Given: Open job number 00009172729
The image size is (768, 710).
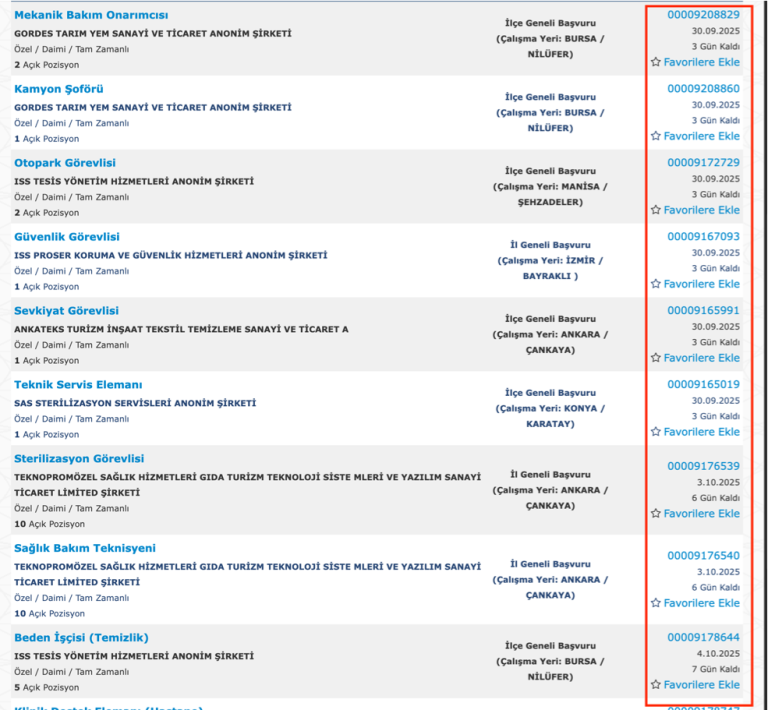Looking at the screenshot, I should (703, 163).
